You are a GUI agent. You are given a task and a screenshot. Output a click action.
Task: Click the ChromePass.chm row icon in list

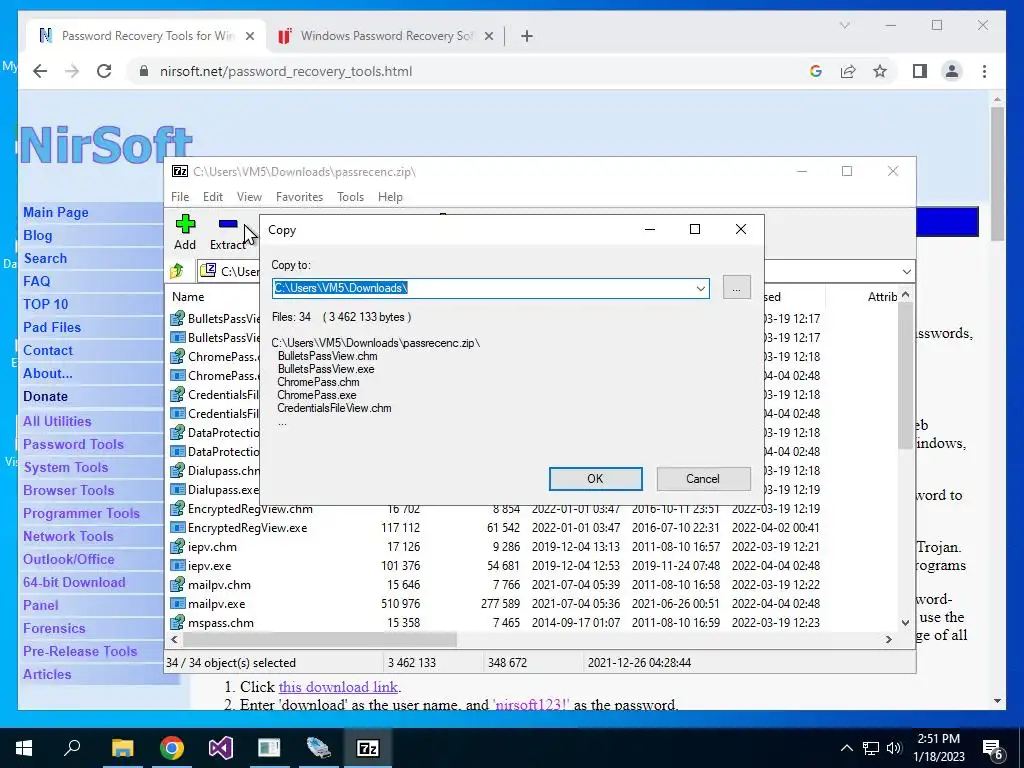[x=178, y=357]
